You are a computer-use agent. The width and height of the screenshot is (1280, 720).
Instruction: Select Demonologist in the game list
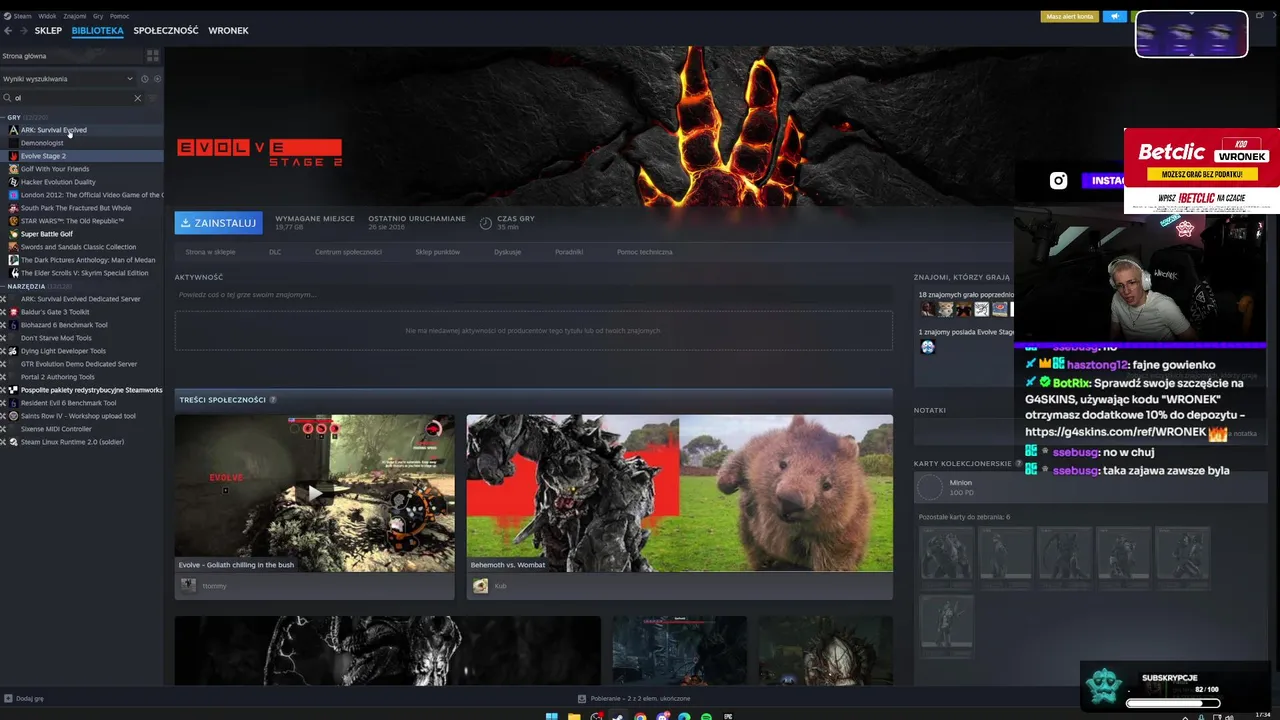coord(81,143)
